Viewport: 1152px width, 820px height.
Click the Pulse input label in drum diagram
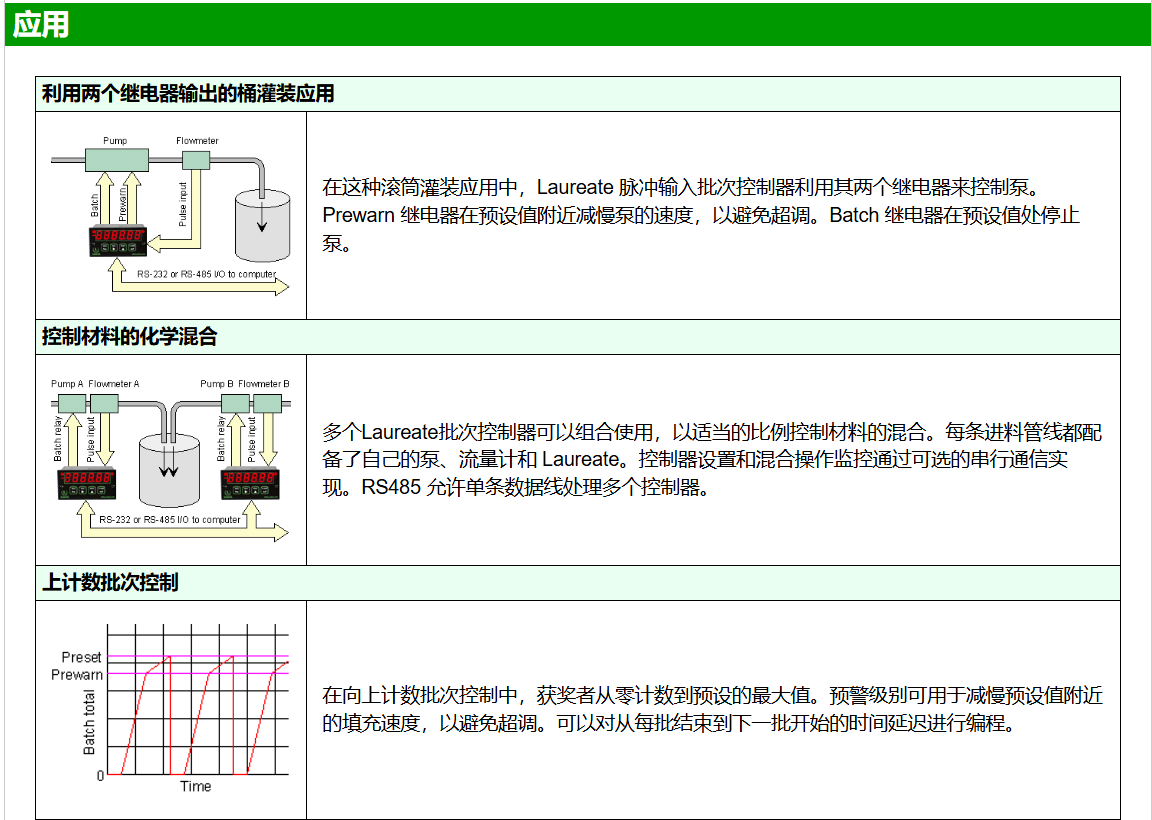(183, 204)
